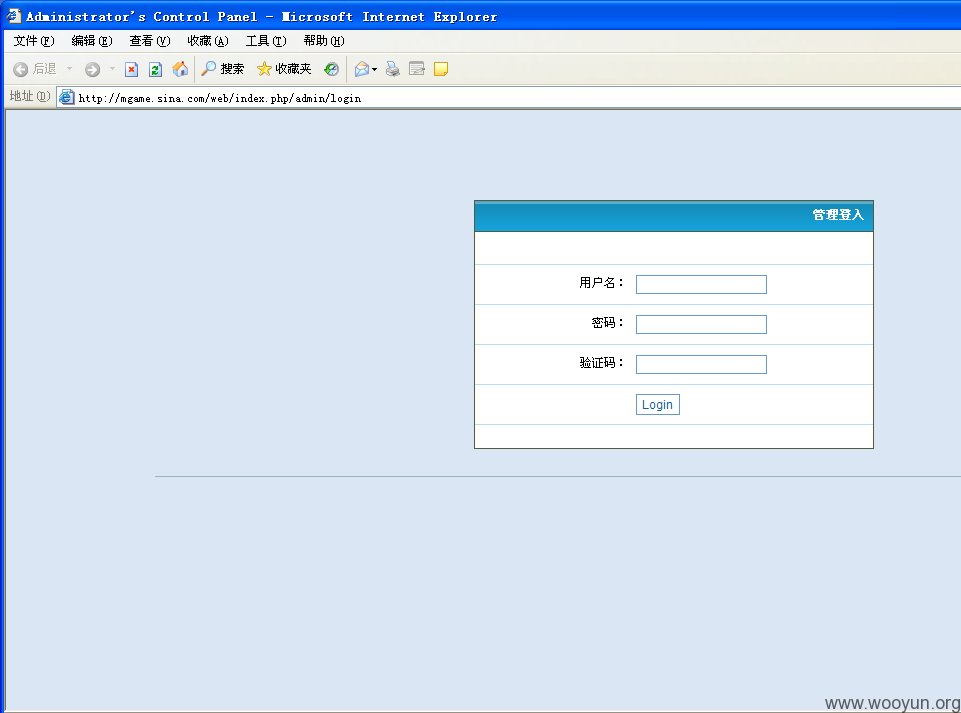Refresh the page using the green arrows icon

point(156,69)
